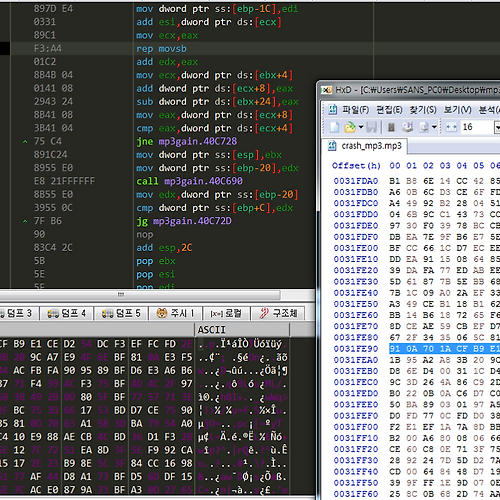Select mov ecx,eax instruction line
This screenshot has width=500, height=500.
point(167,35)
